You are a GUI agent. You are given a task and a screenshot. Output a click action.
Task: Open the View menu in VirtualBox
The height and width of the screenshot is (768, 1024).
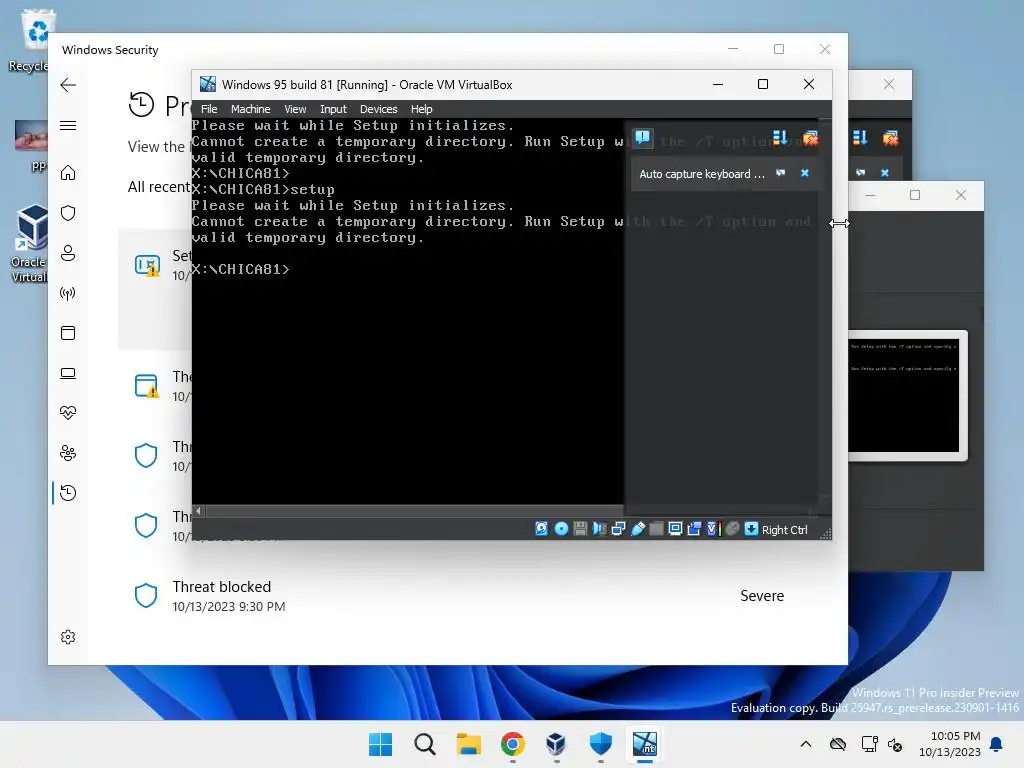click(x=295, y=109)
